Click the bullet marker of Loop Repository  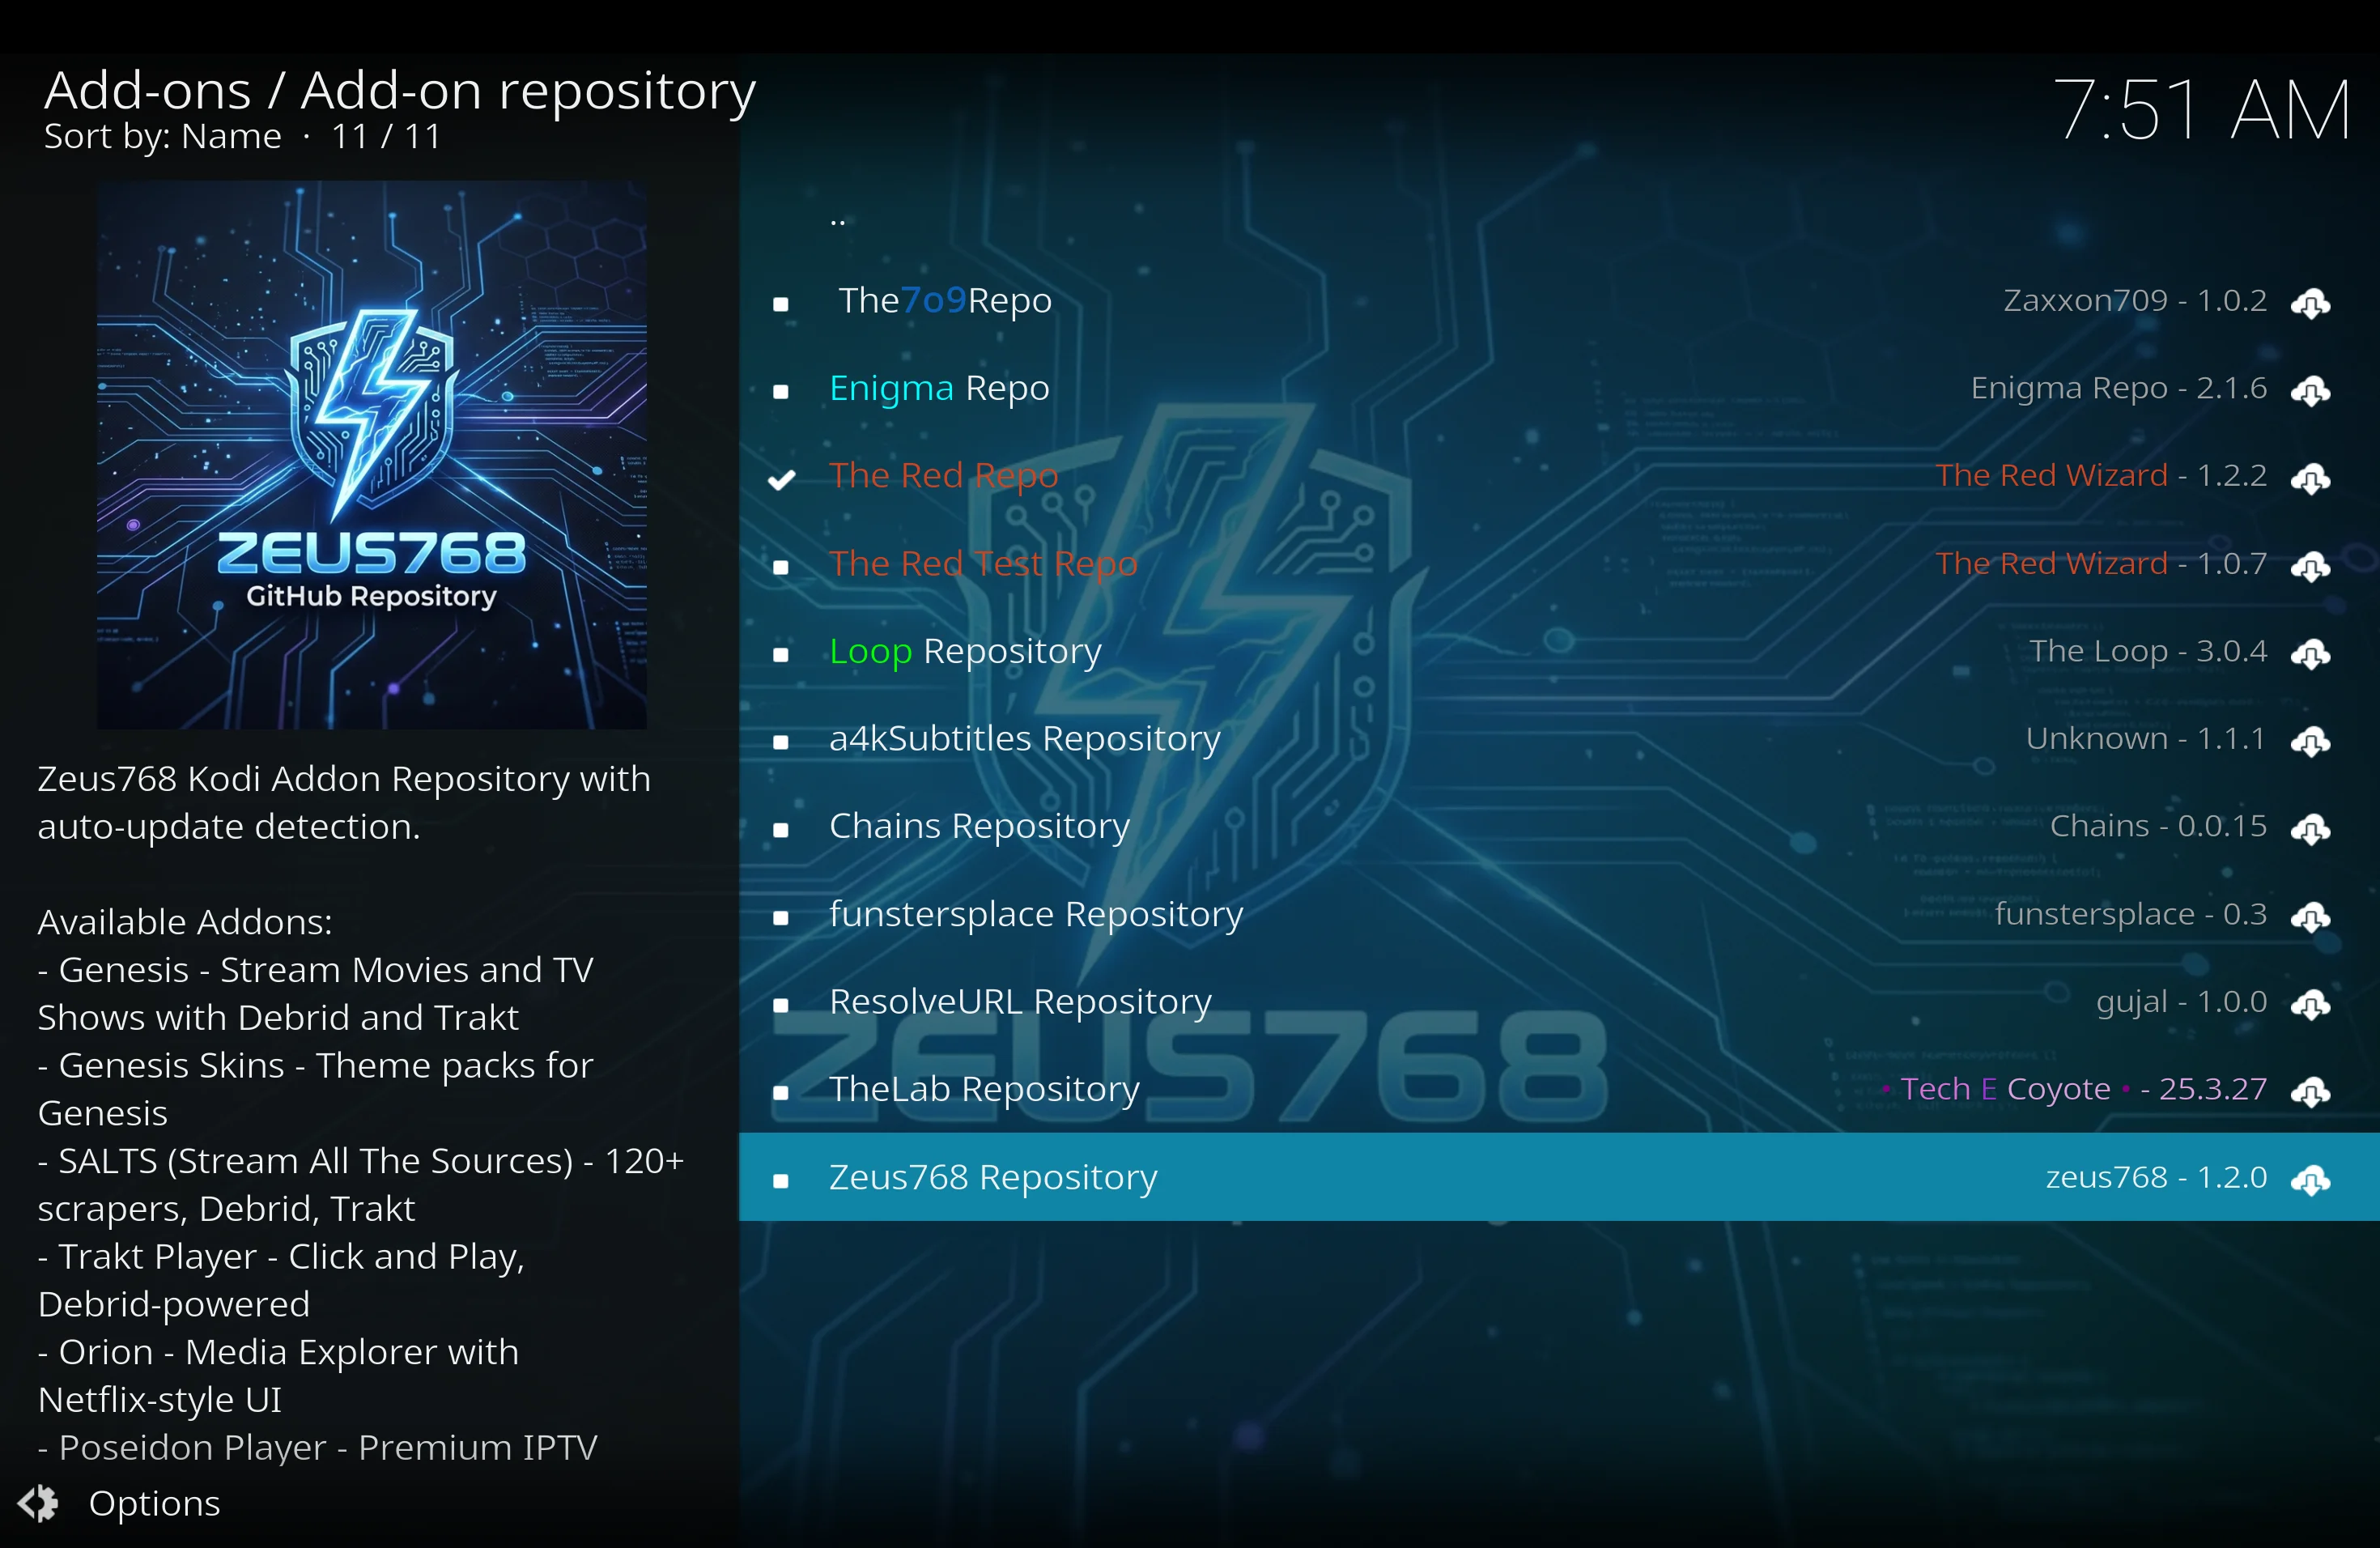point(781,655)
